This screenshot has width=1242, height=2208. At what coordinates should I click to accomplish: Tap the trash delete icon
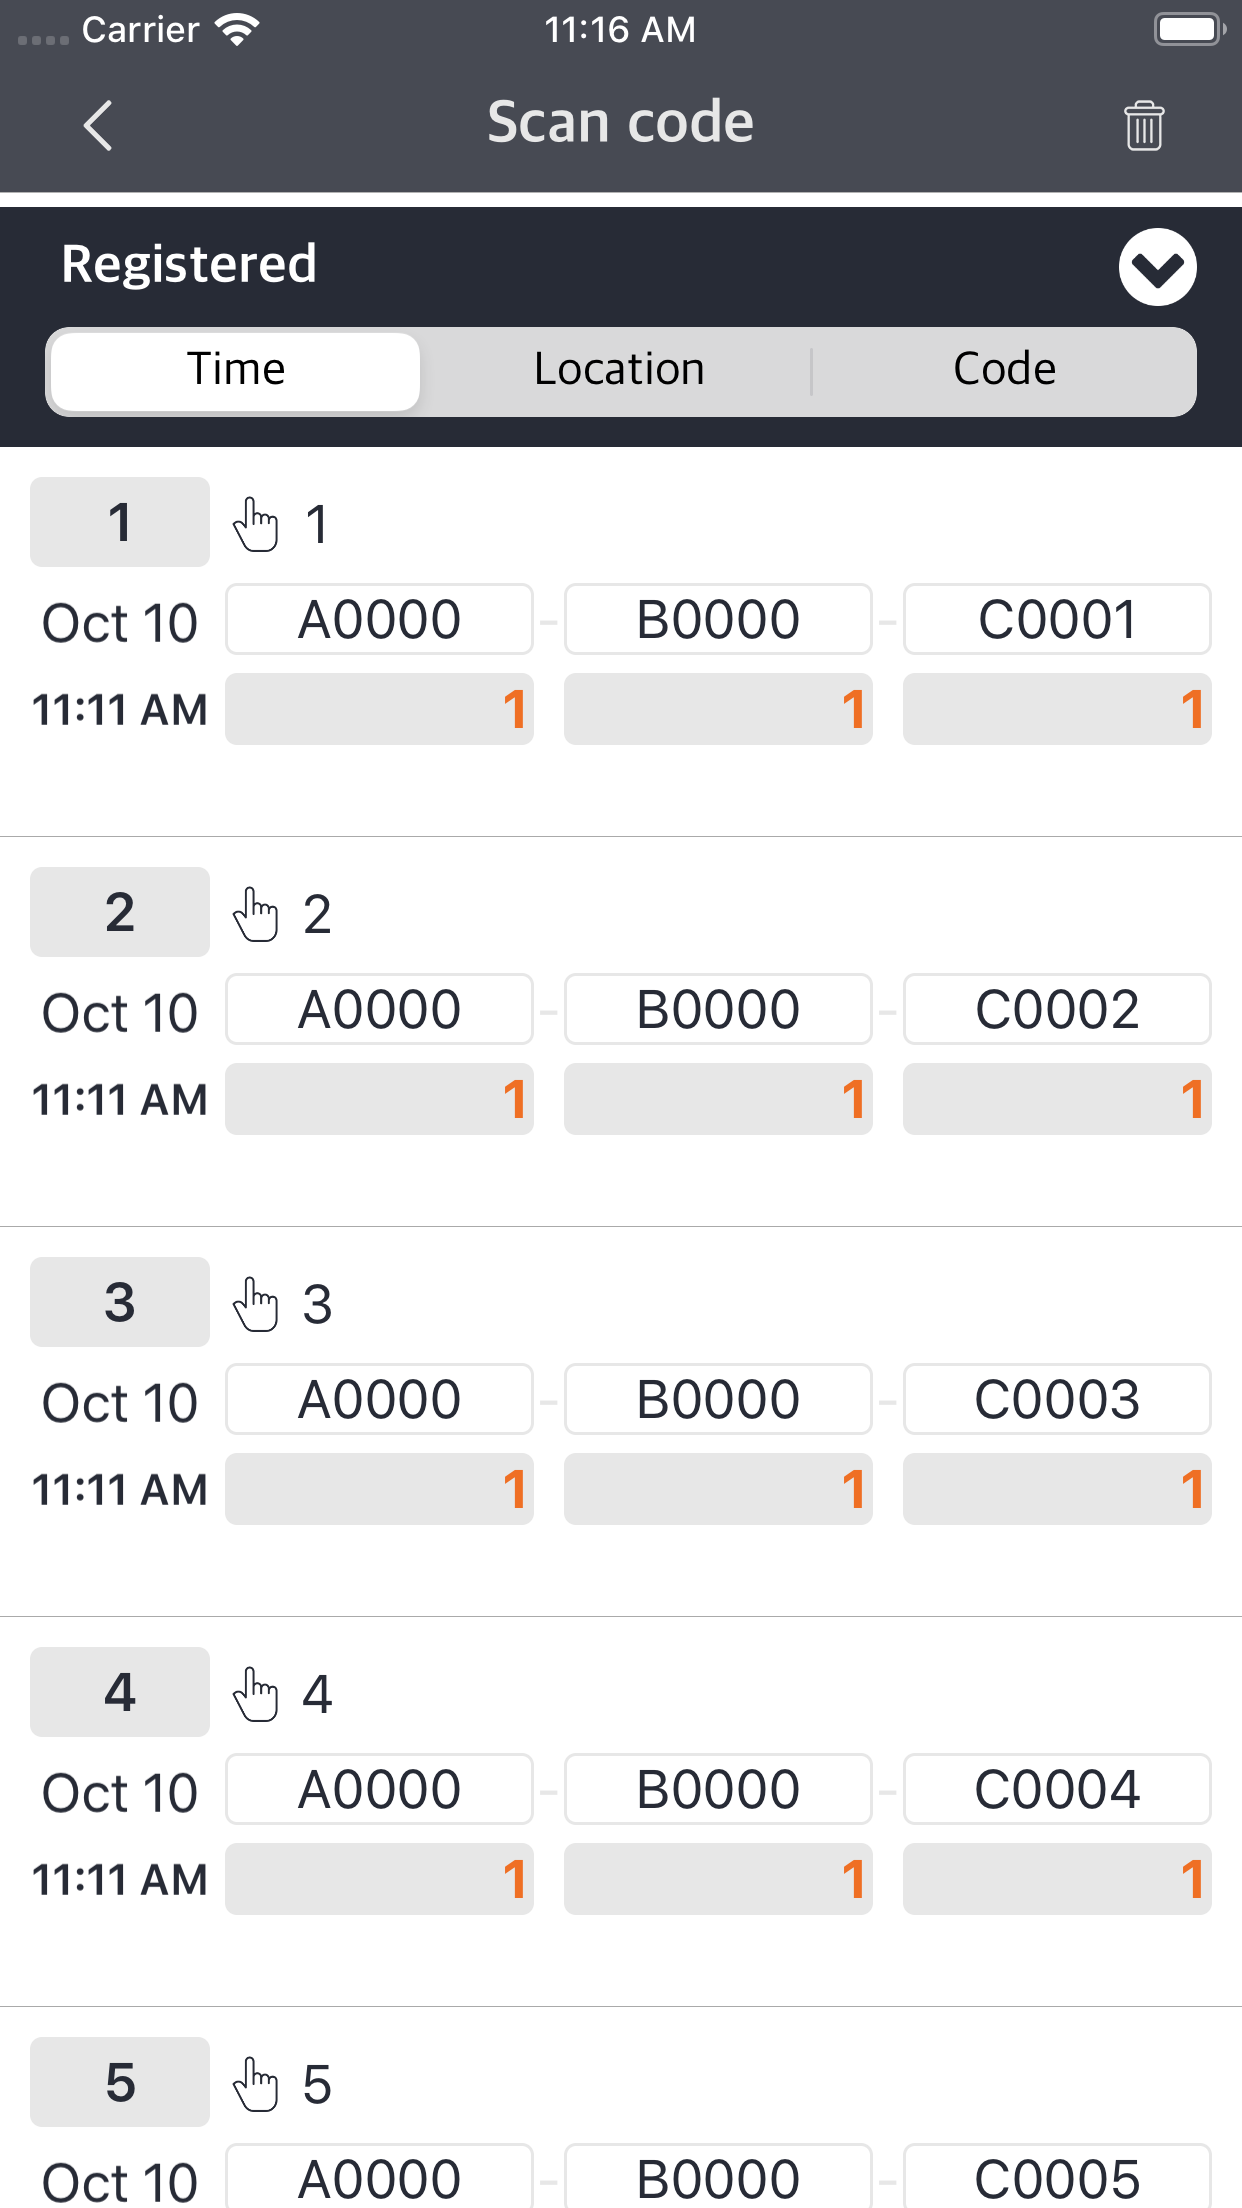(x=1144, y=126)
